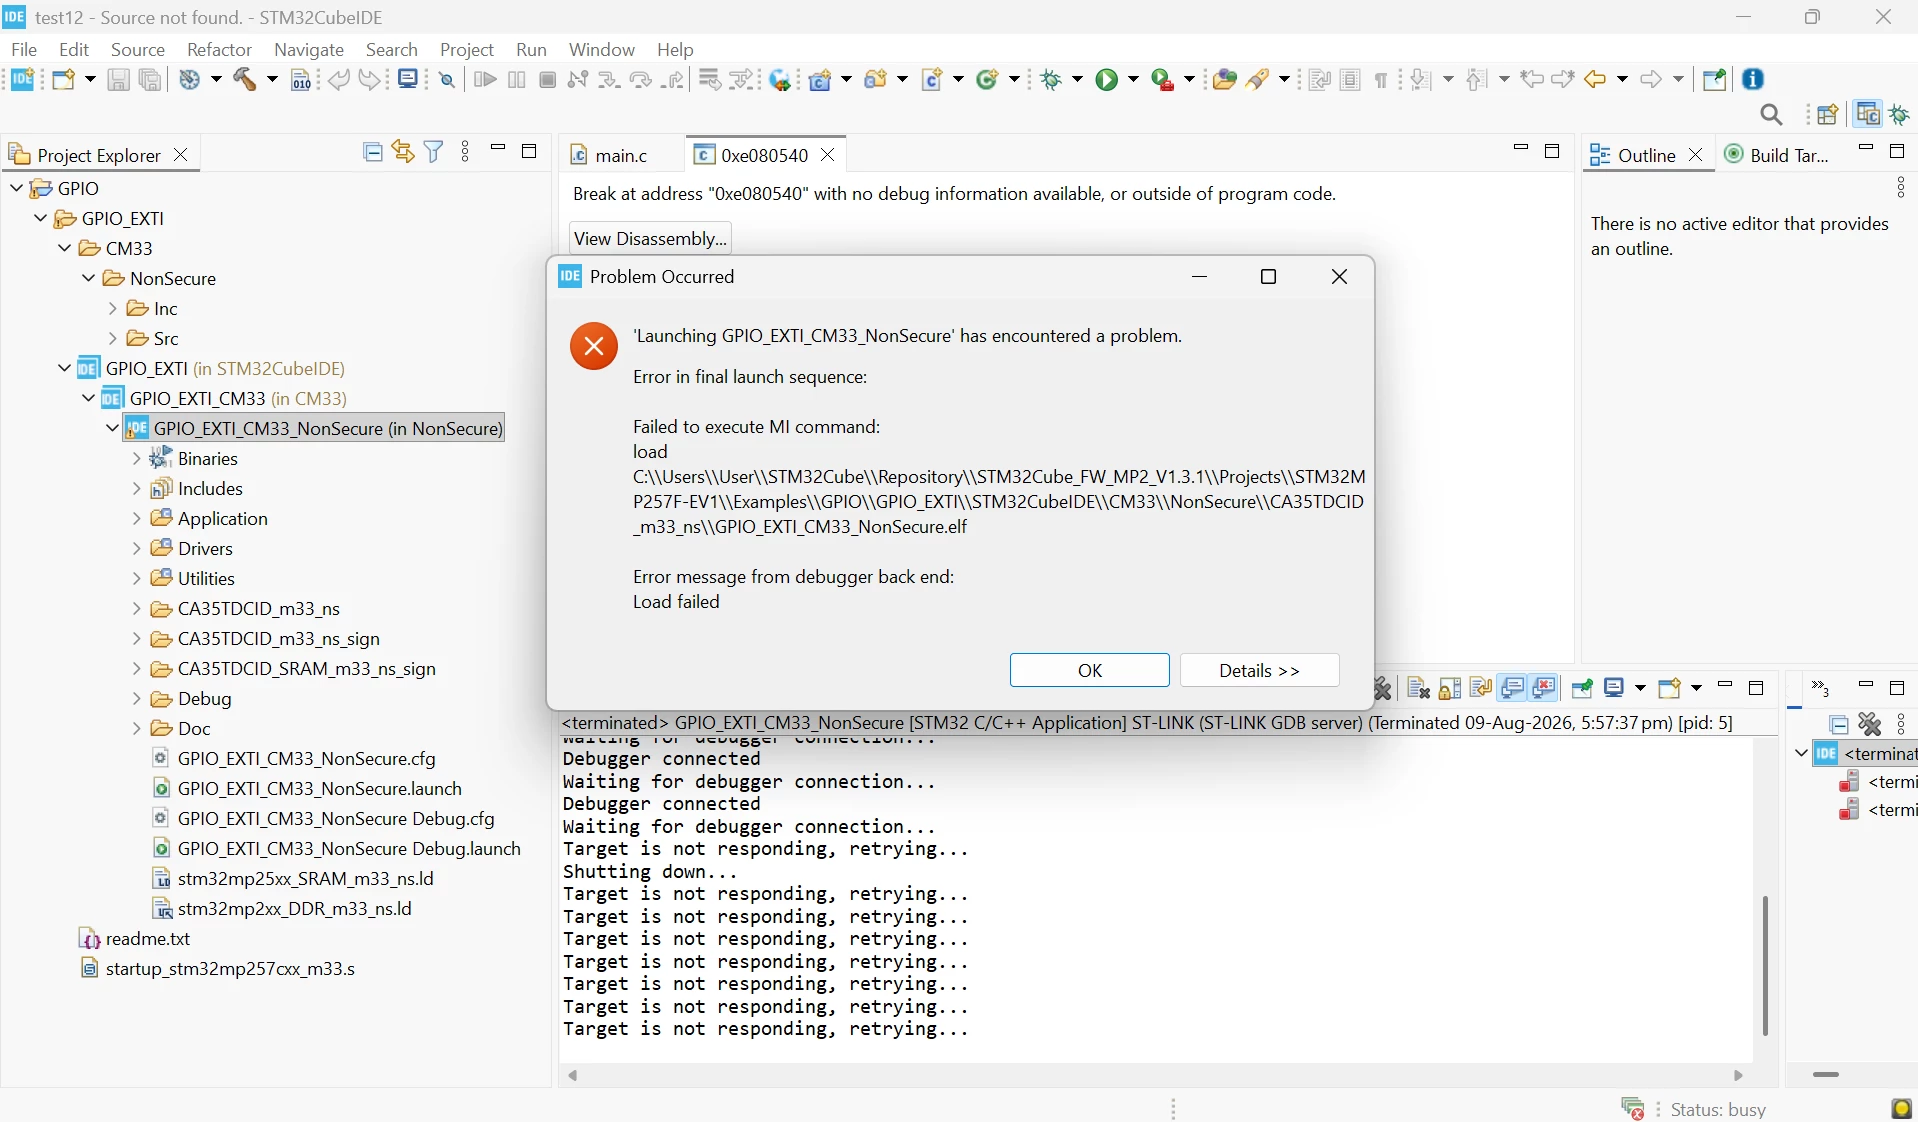Image resolution: width=1918 pixels, height=1122 pixels.
Task: Toggle Word Wrap in console toolbar
Action: pos(1481,688)
